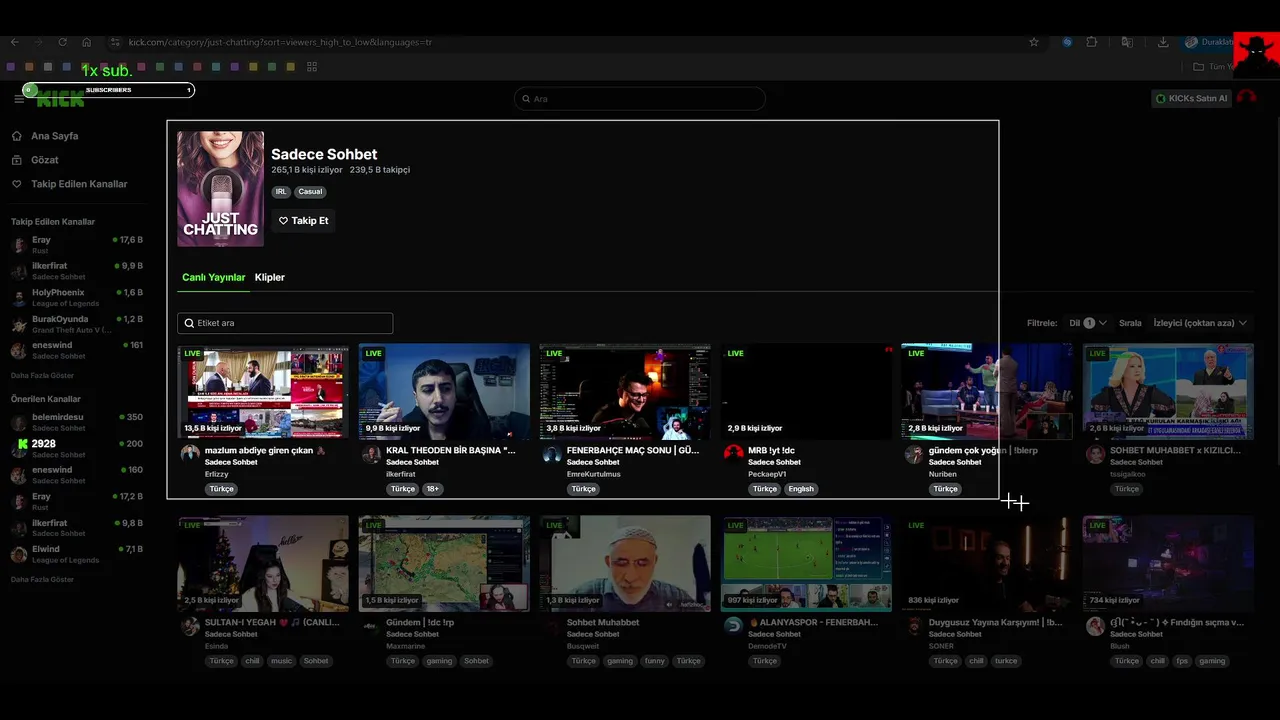This screenshot has width=1280, height=720.
Task: Open BurakOyunda channel in sidebar
Action: point(77,324)
